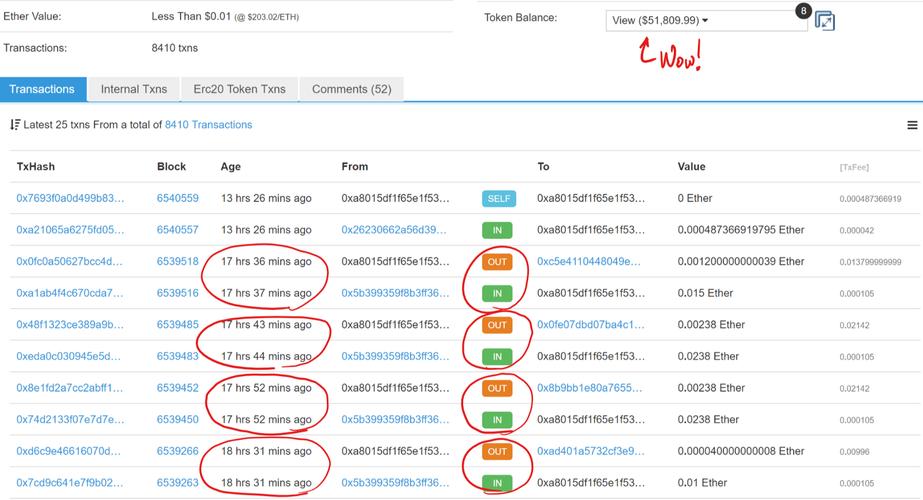The image size is (923, 500).
Task: Click the IN badge for block 6540557
Action: coord(497,230)
